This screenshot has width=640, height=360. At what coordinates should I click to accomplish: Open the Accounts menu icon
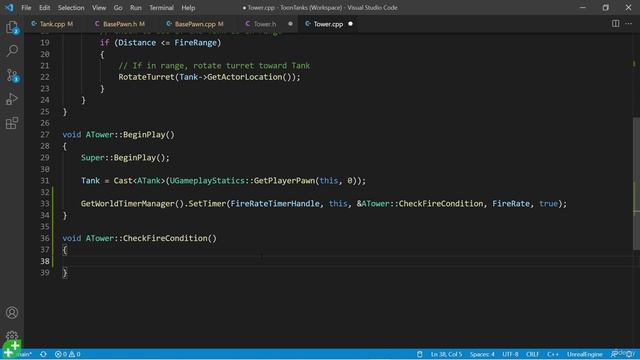coord(12,313)
